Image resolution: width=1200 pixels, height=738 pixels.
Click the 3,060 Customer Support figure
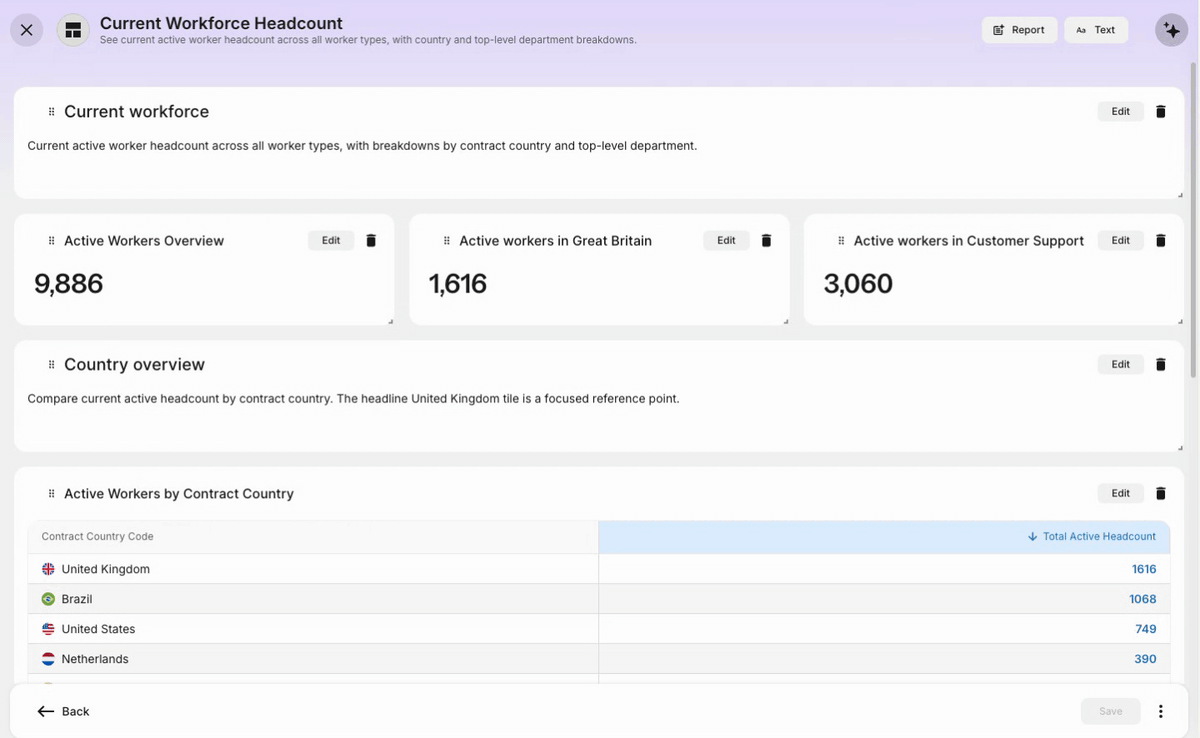pyautogui.click(x=858, y=284)
